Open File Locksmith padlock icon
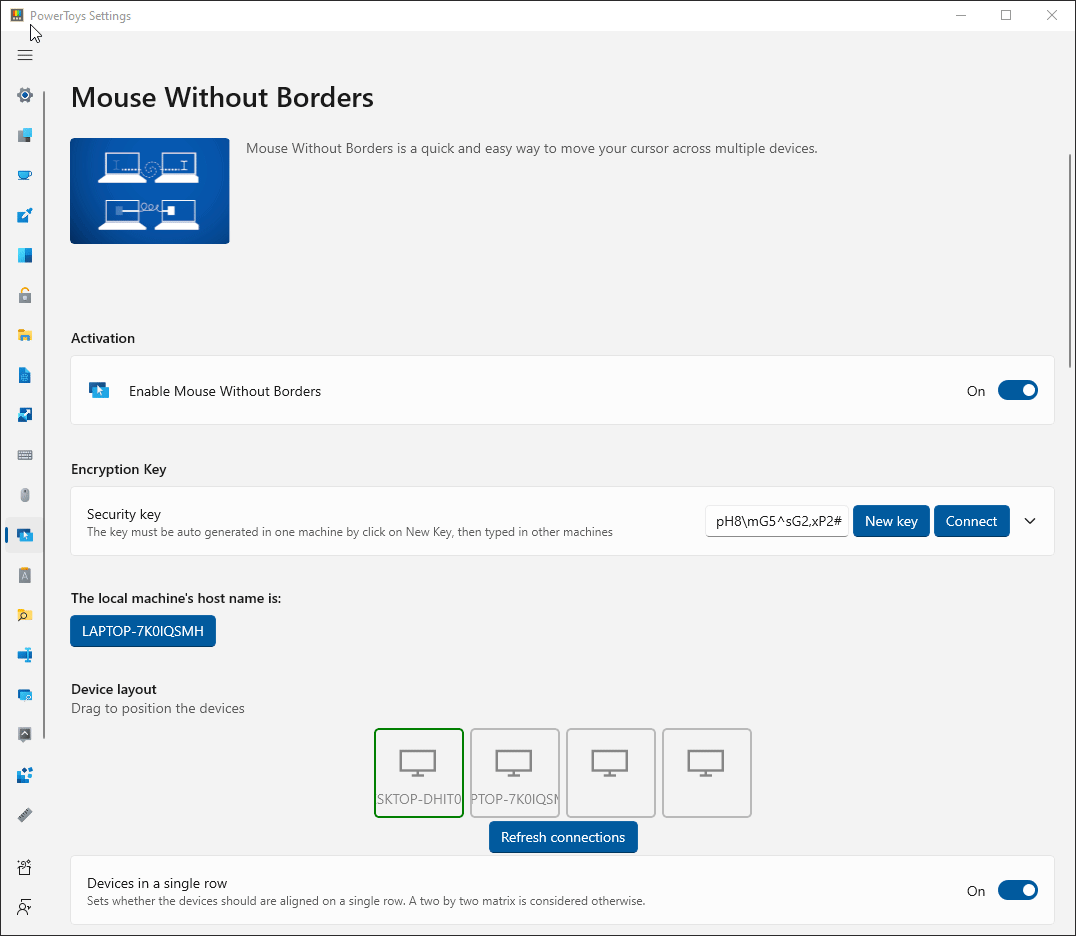1076x936 pixels. coord(24,294)
